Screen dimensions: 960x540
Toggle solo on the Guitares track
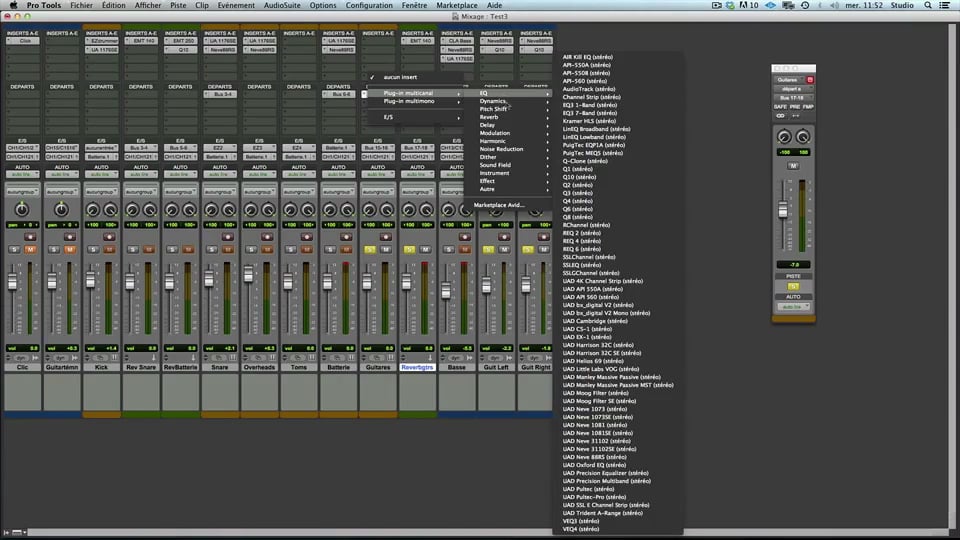(x=370, y=250)
